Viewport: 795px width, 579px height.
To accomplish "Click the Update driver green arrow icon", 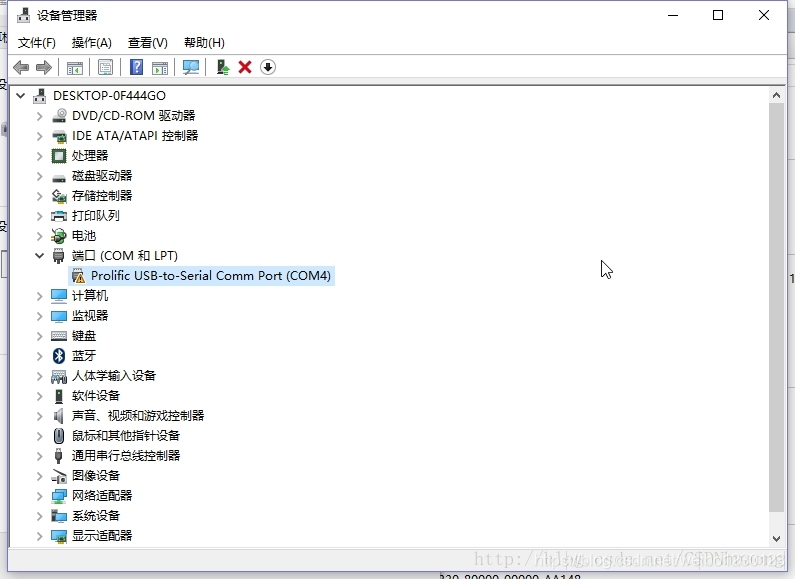I will (223, 67).
